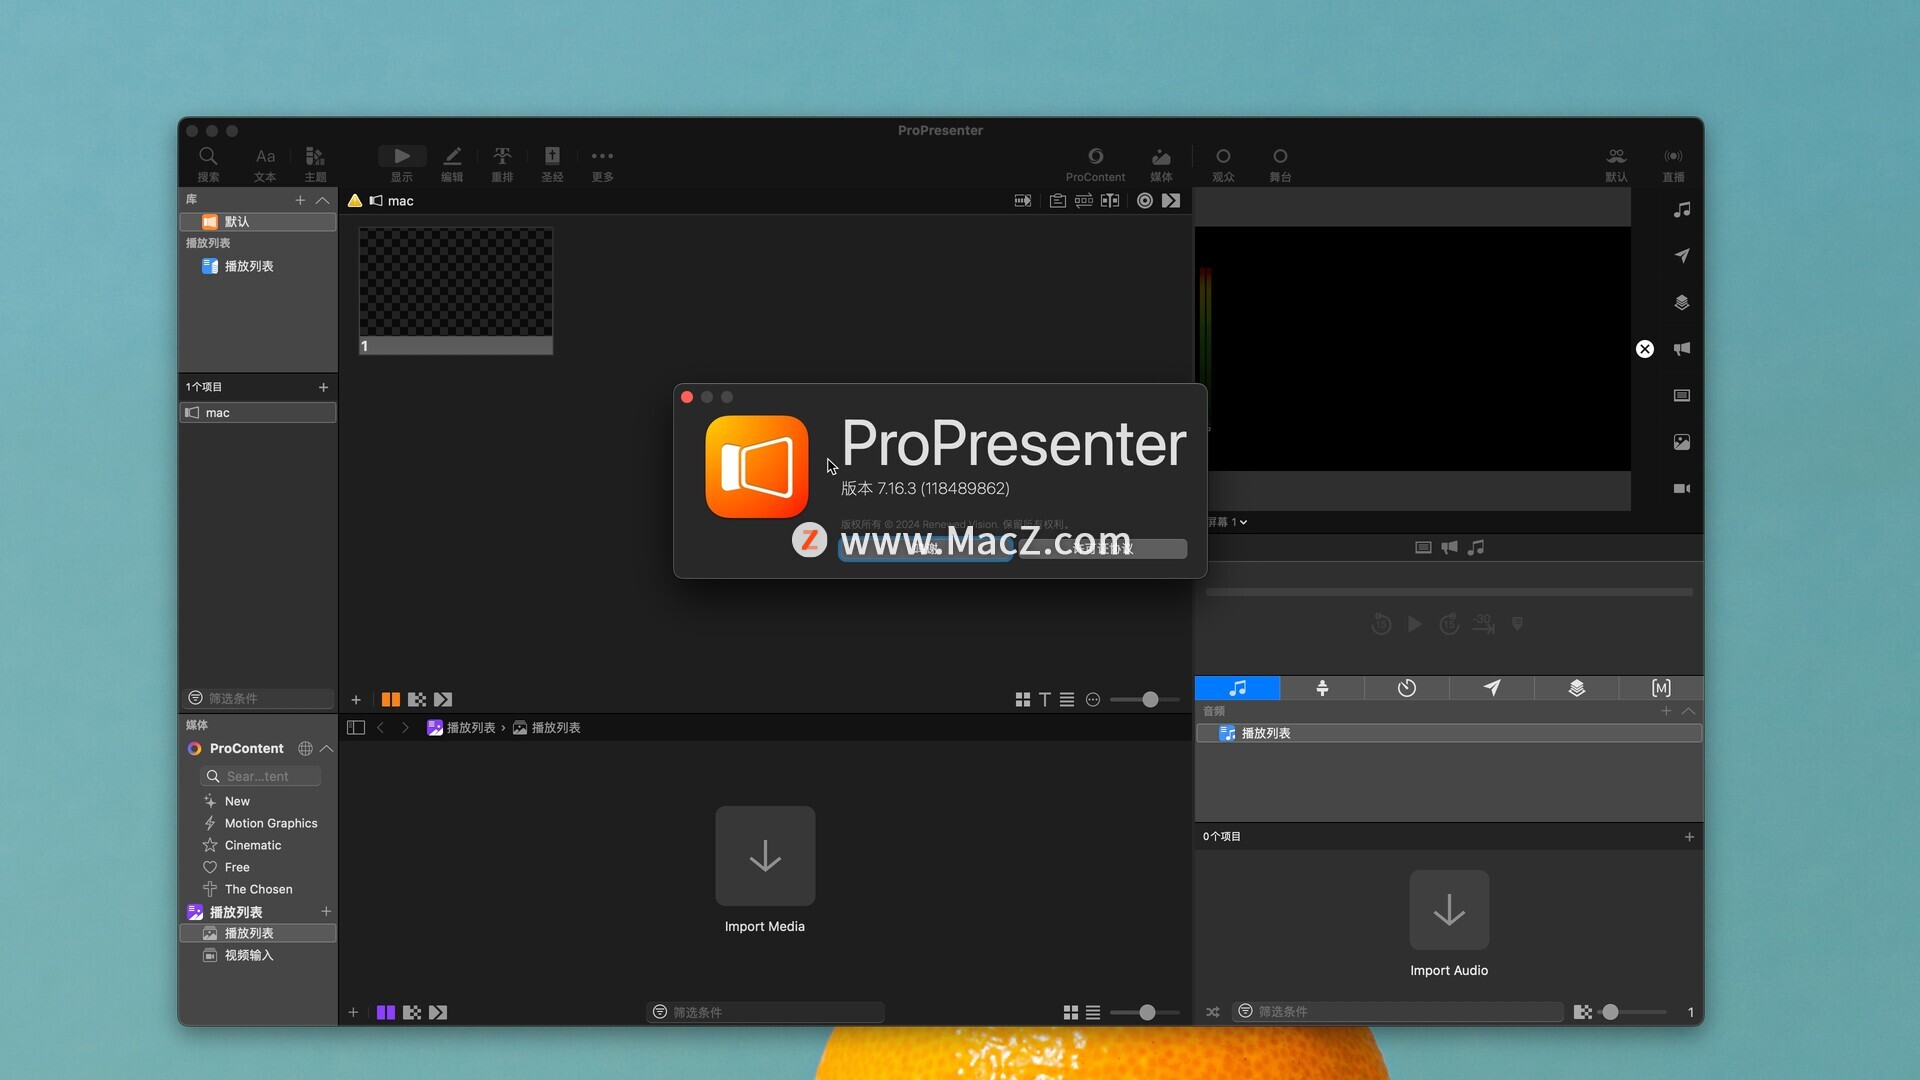Open the 屏幕 1 screen dropdown

[x=1227, y=522]
